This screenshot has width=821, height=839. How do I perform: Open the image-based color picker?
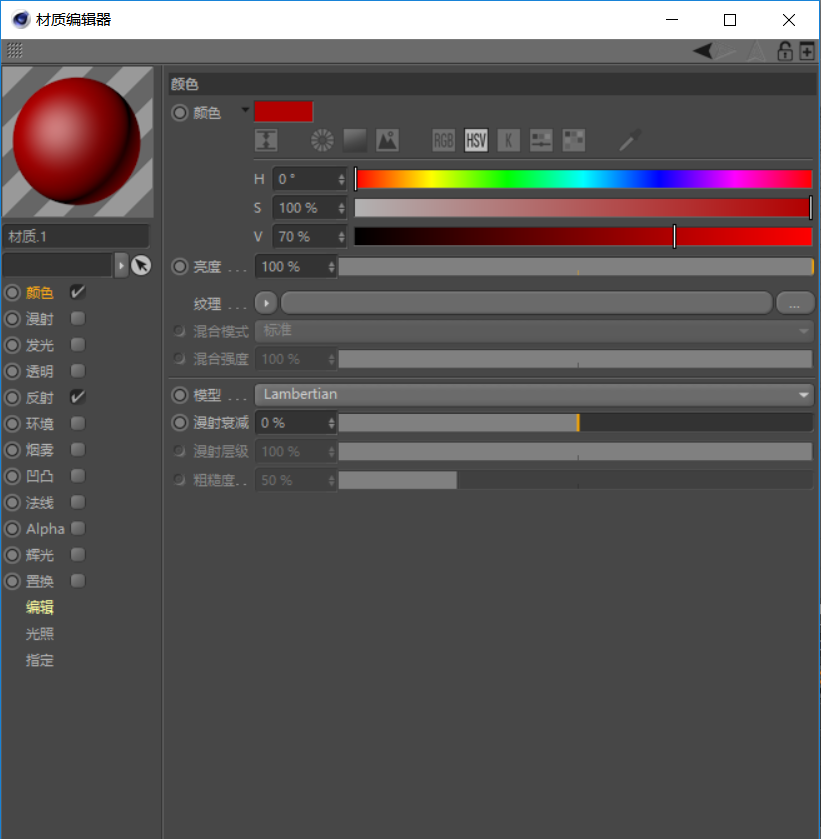coord(388,140)
